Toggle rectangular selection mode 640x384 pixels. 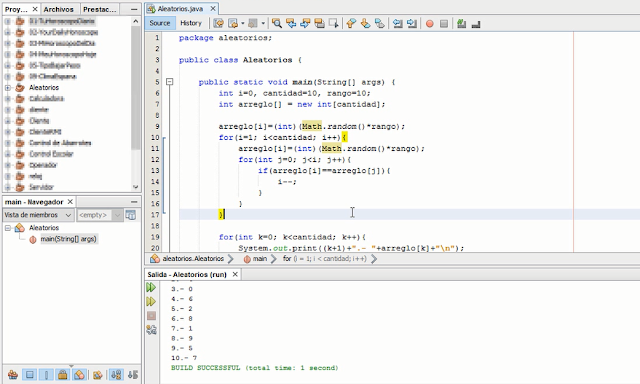tap(333, 24)
